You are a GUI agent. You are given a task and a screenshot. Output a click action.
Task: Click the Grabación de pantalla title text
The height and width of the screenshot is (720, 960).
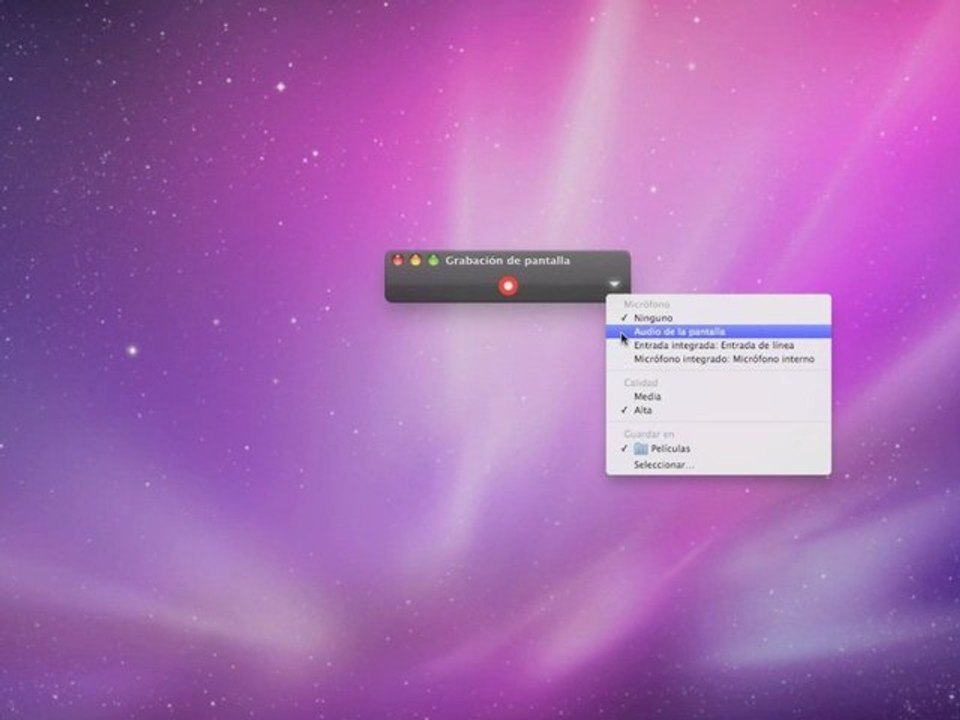point(508,260)
